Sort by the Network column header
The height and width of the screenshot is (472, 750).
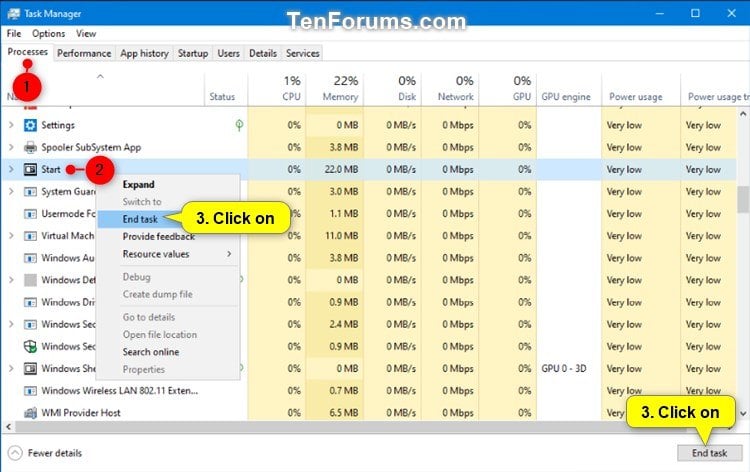pyautogui.click(x=450, y=88)
